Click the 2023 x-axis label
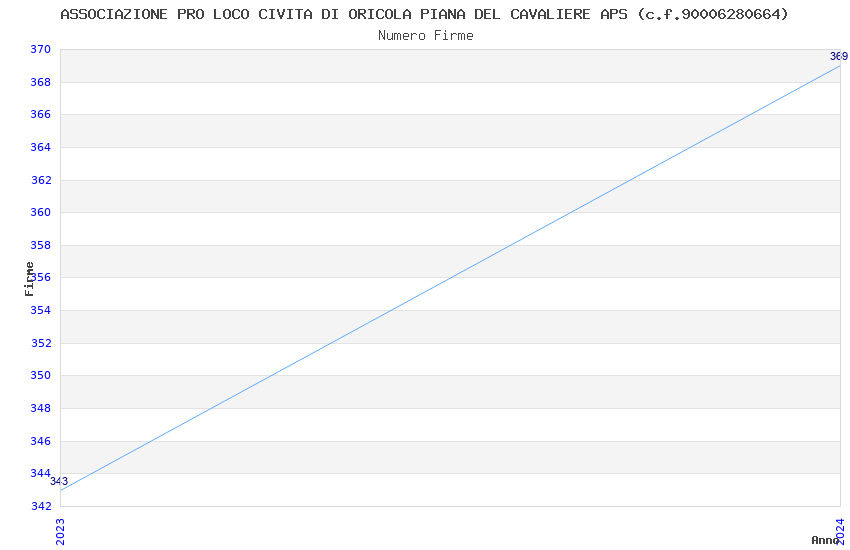Viewport: 850px width, 550px height. click(x=60, y=532)
